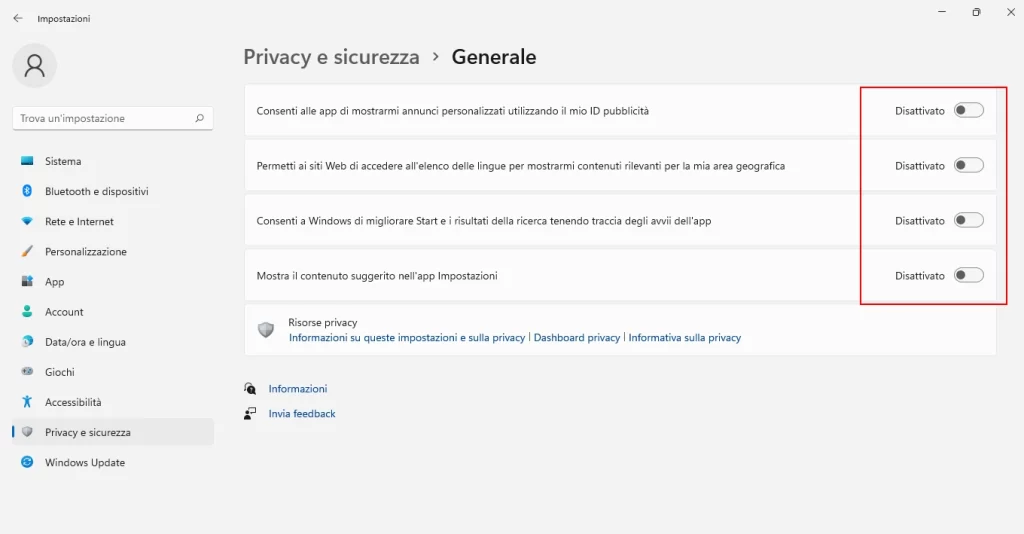
Task: Toggle the website language list access switch
Action: click(x=968, y=165)
